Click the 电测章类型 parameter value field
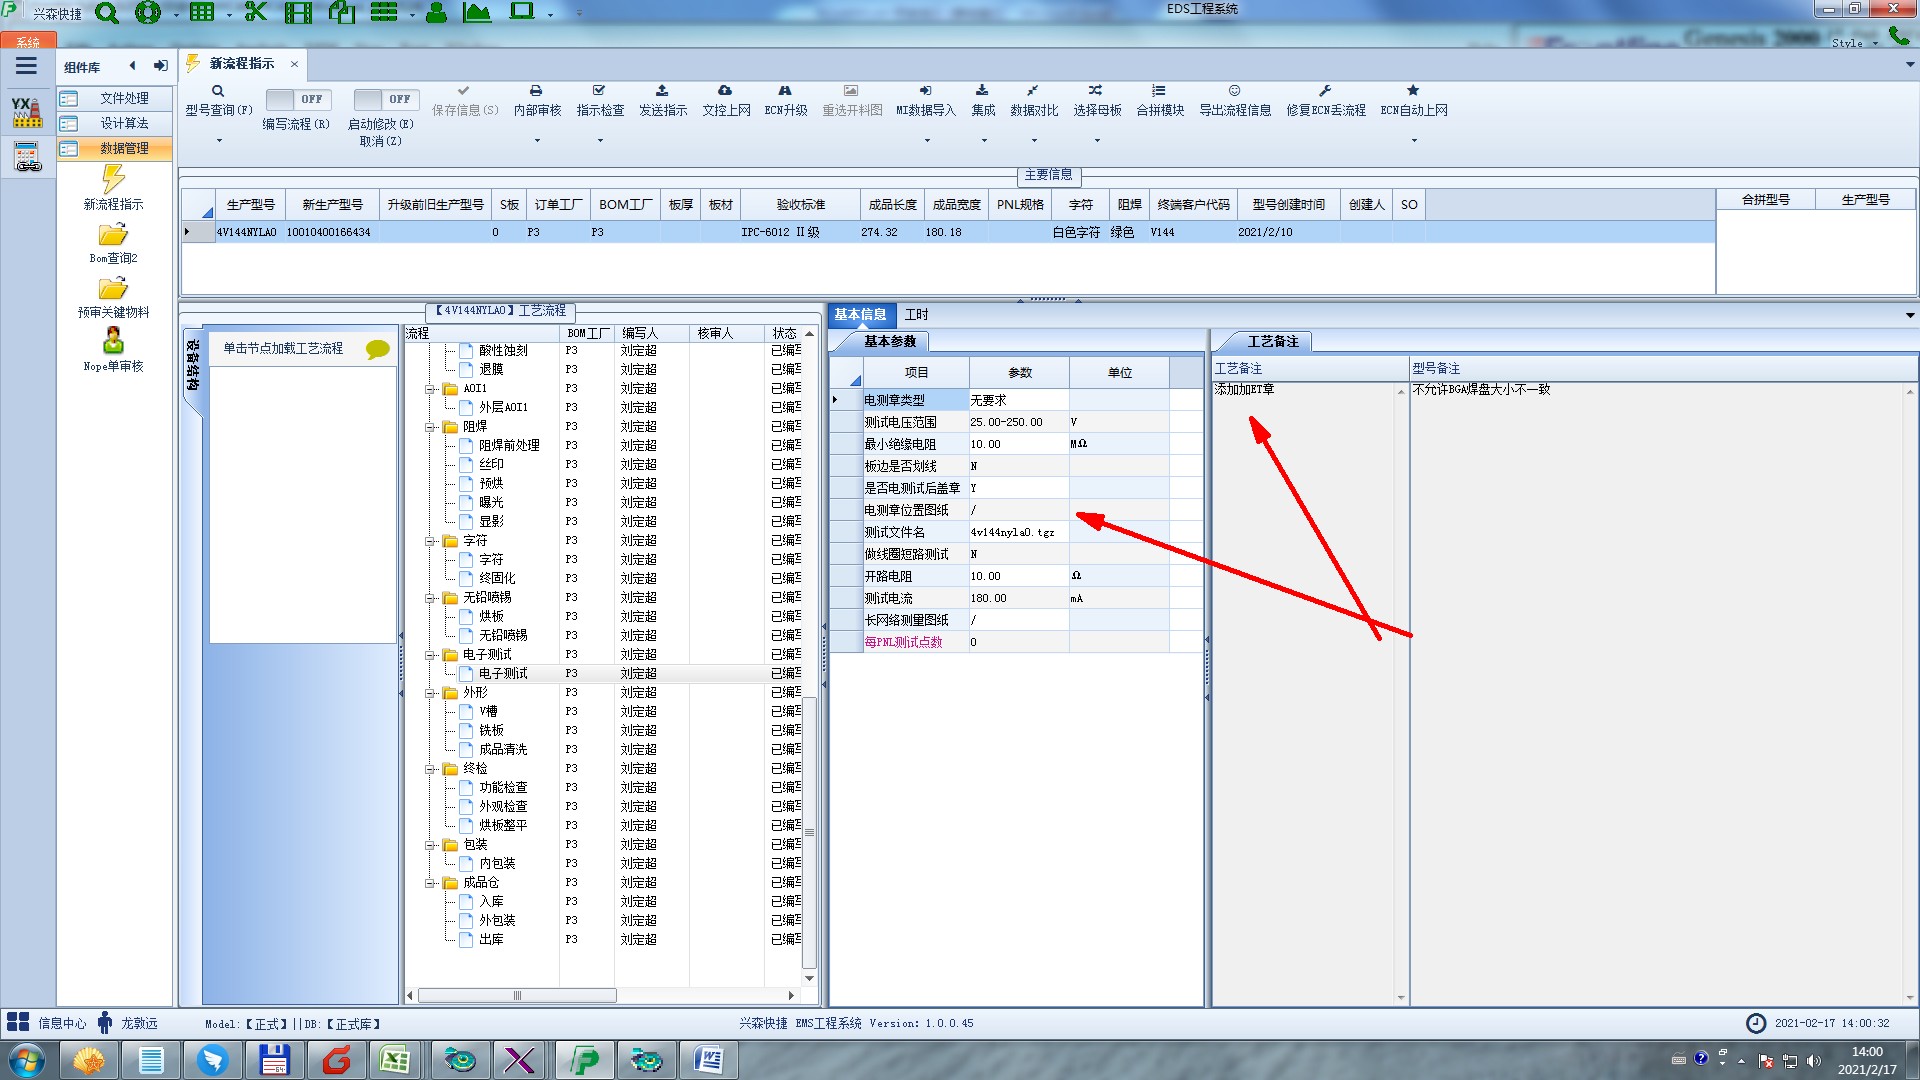The width and height of the screenshot is (1920, 1080). point(1017,400)
